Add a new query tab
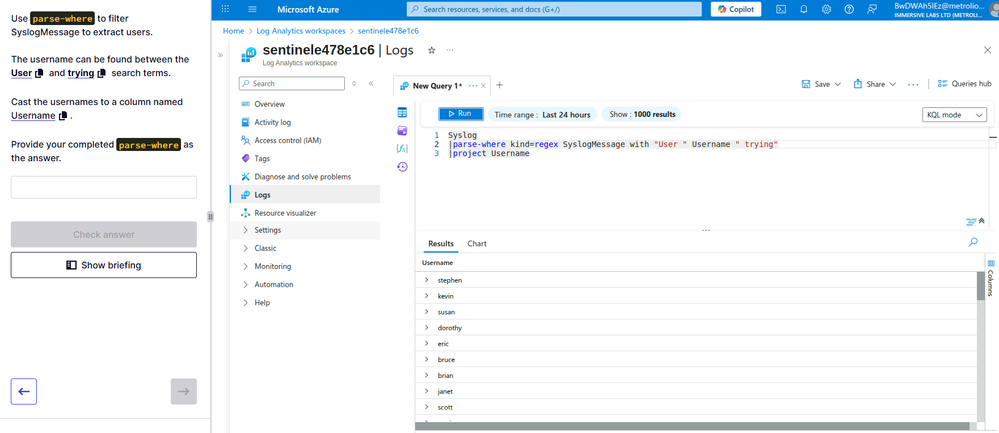Screen dimensions: 999x433 pyautogui.click(x=500, y=86)
